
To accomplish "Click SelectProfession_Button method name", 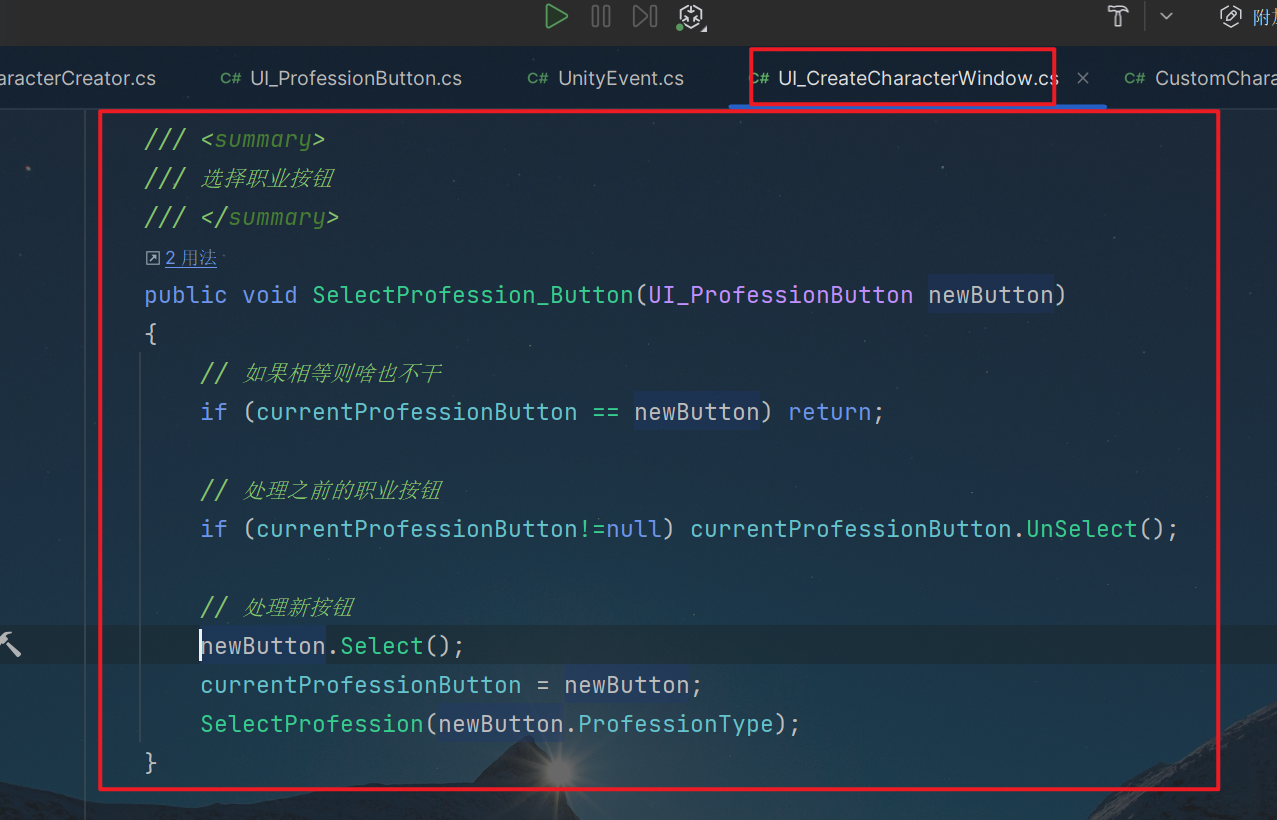I will click(472, 295).
